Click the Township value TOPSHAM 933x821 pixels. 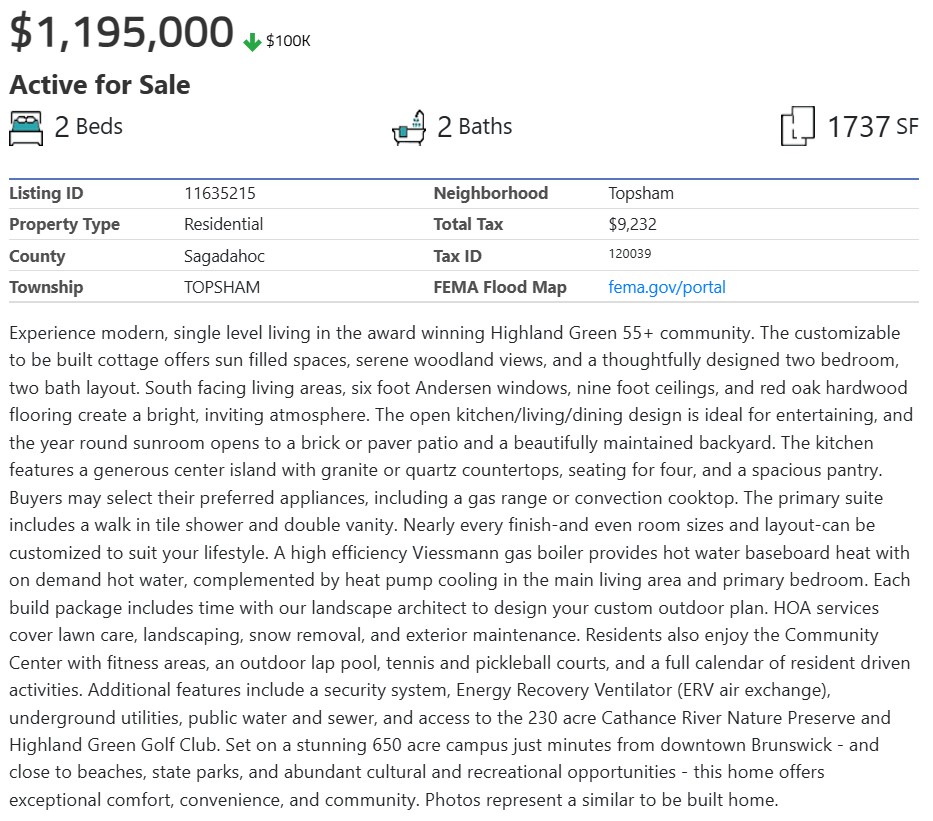coord(221,287)
